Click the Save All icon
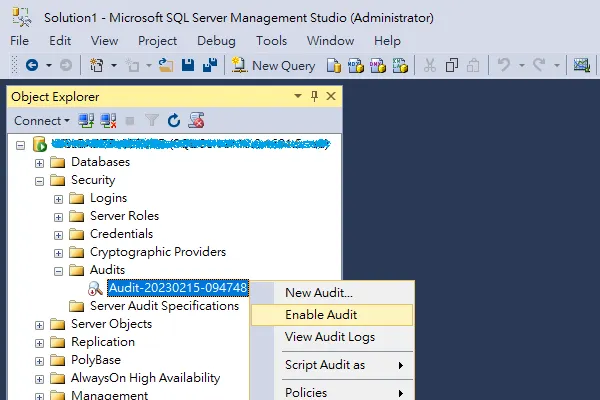This screenshot has width=600, height=400. coord(210,65)
